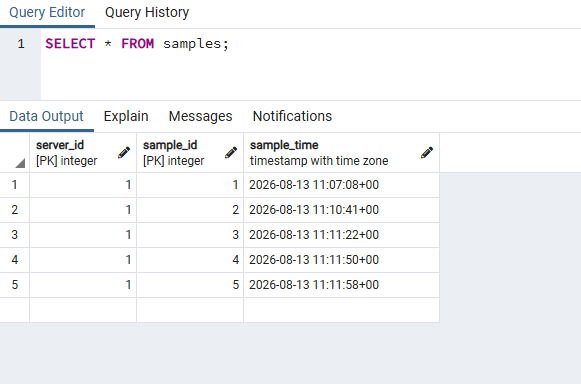Click the edit pencil icon for sample_time column
This screenshot has width=581, height=384.
click(x=427, y=152)
